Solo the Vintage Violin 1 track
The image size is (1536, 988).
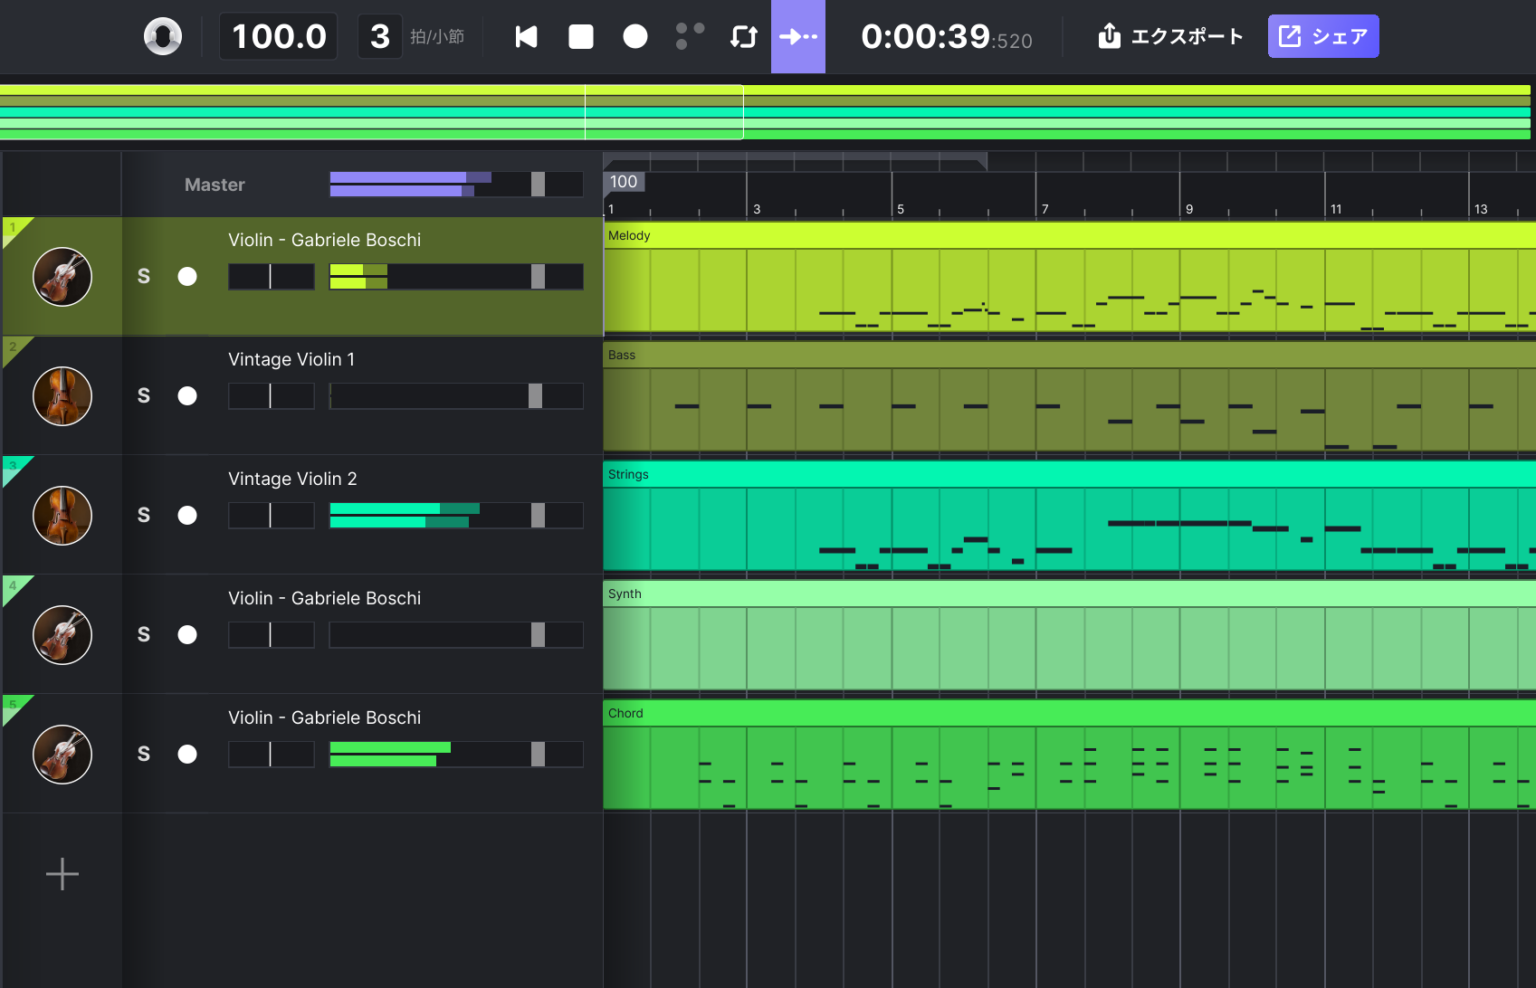(143, 395)
